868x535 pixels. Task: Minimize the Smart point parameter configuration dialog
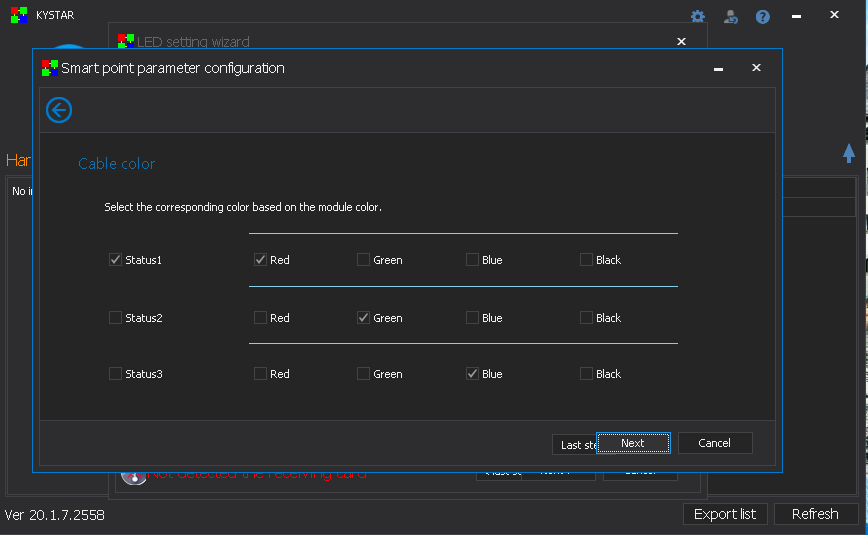point(718,68)
